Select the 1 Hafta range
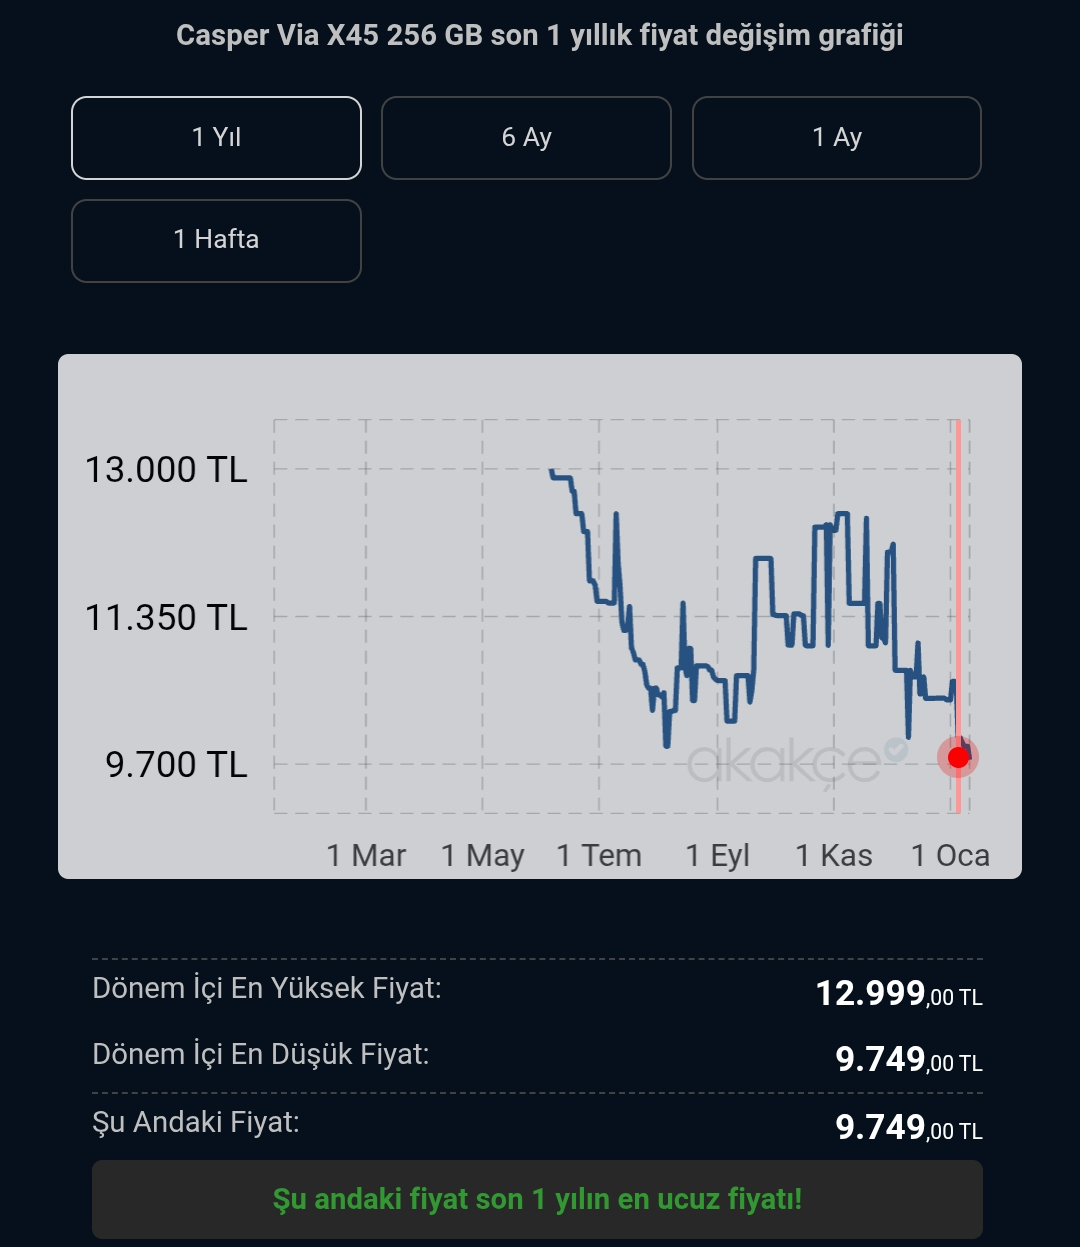Viewport: 1080px width, 1247px height. coord(216,241)
